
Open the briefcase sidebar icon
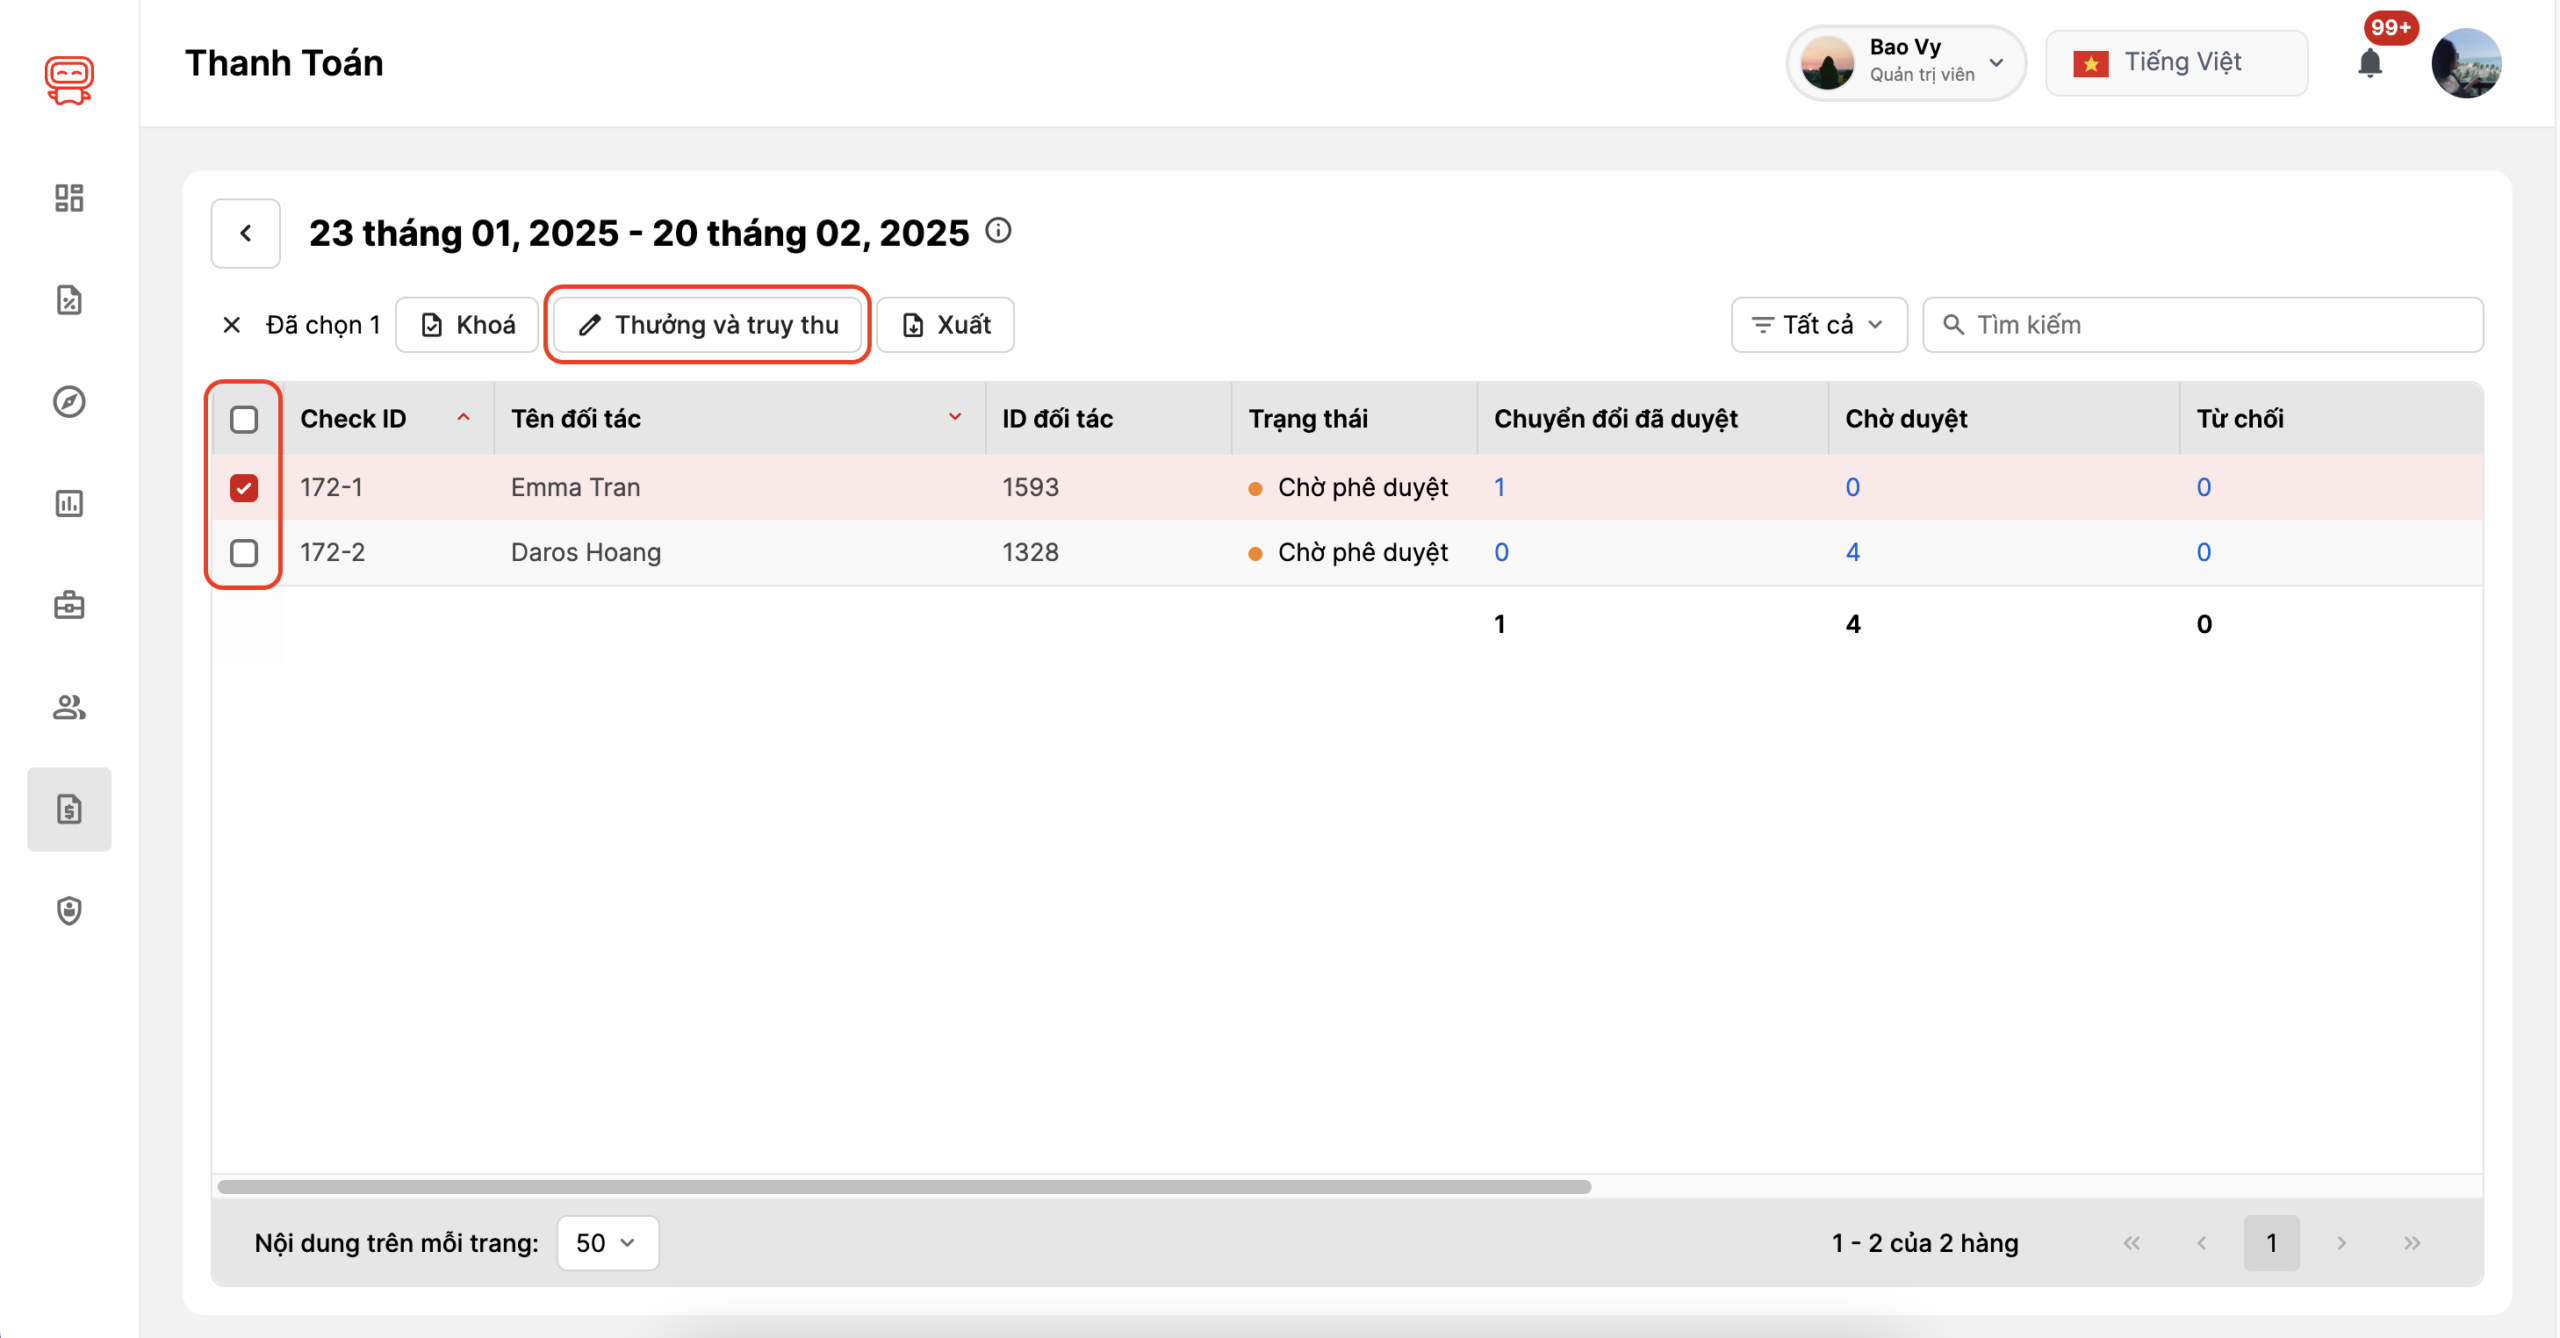click(x=69, y=606)
